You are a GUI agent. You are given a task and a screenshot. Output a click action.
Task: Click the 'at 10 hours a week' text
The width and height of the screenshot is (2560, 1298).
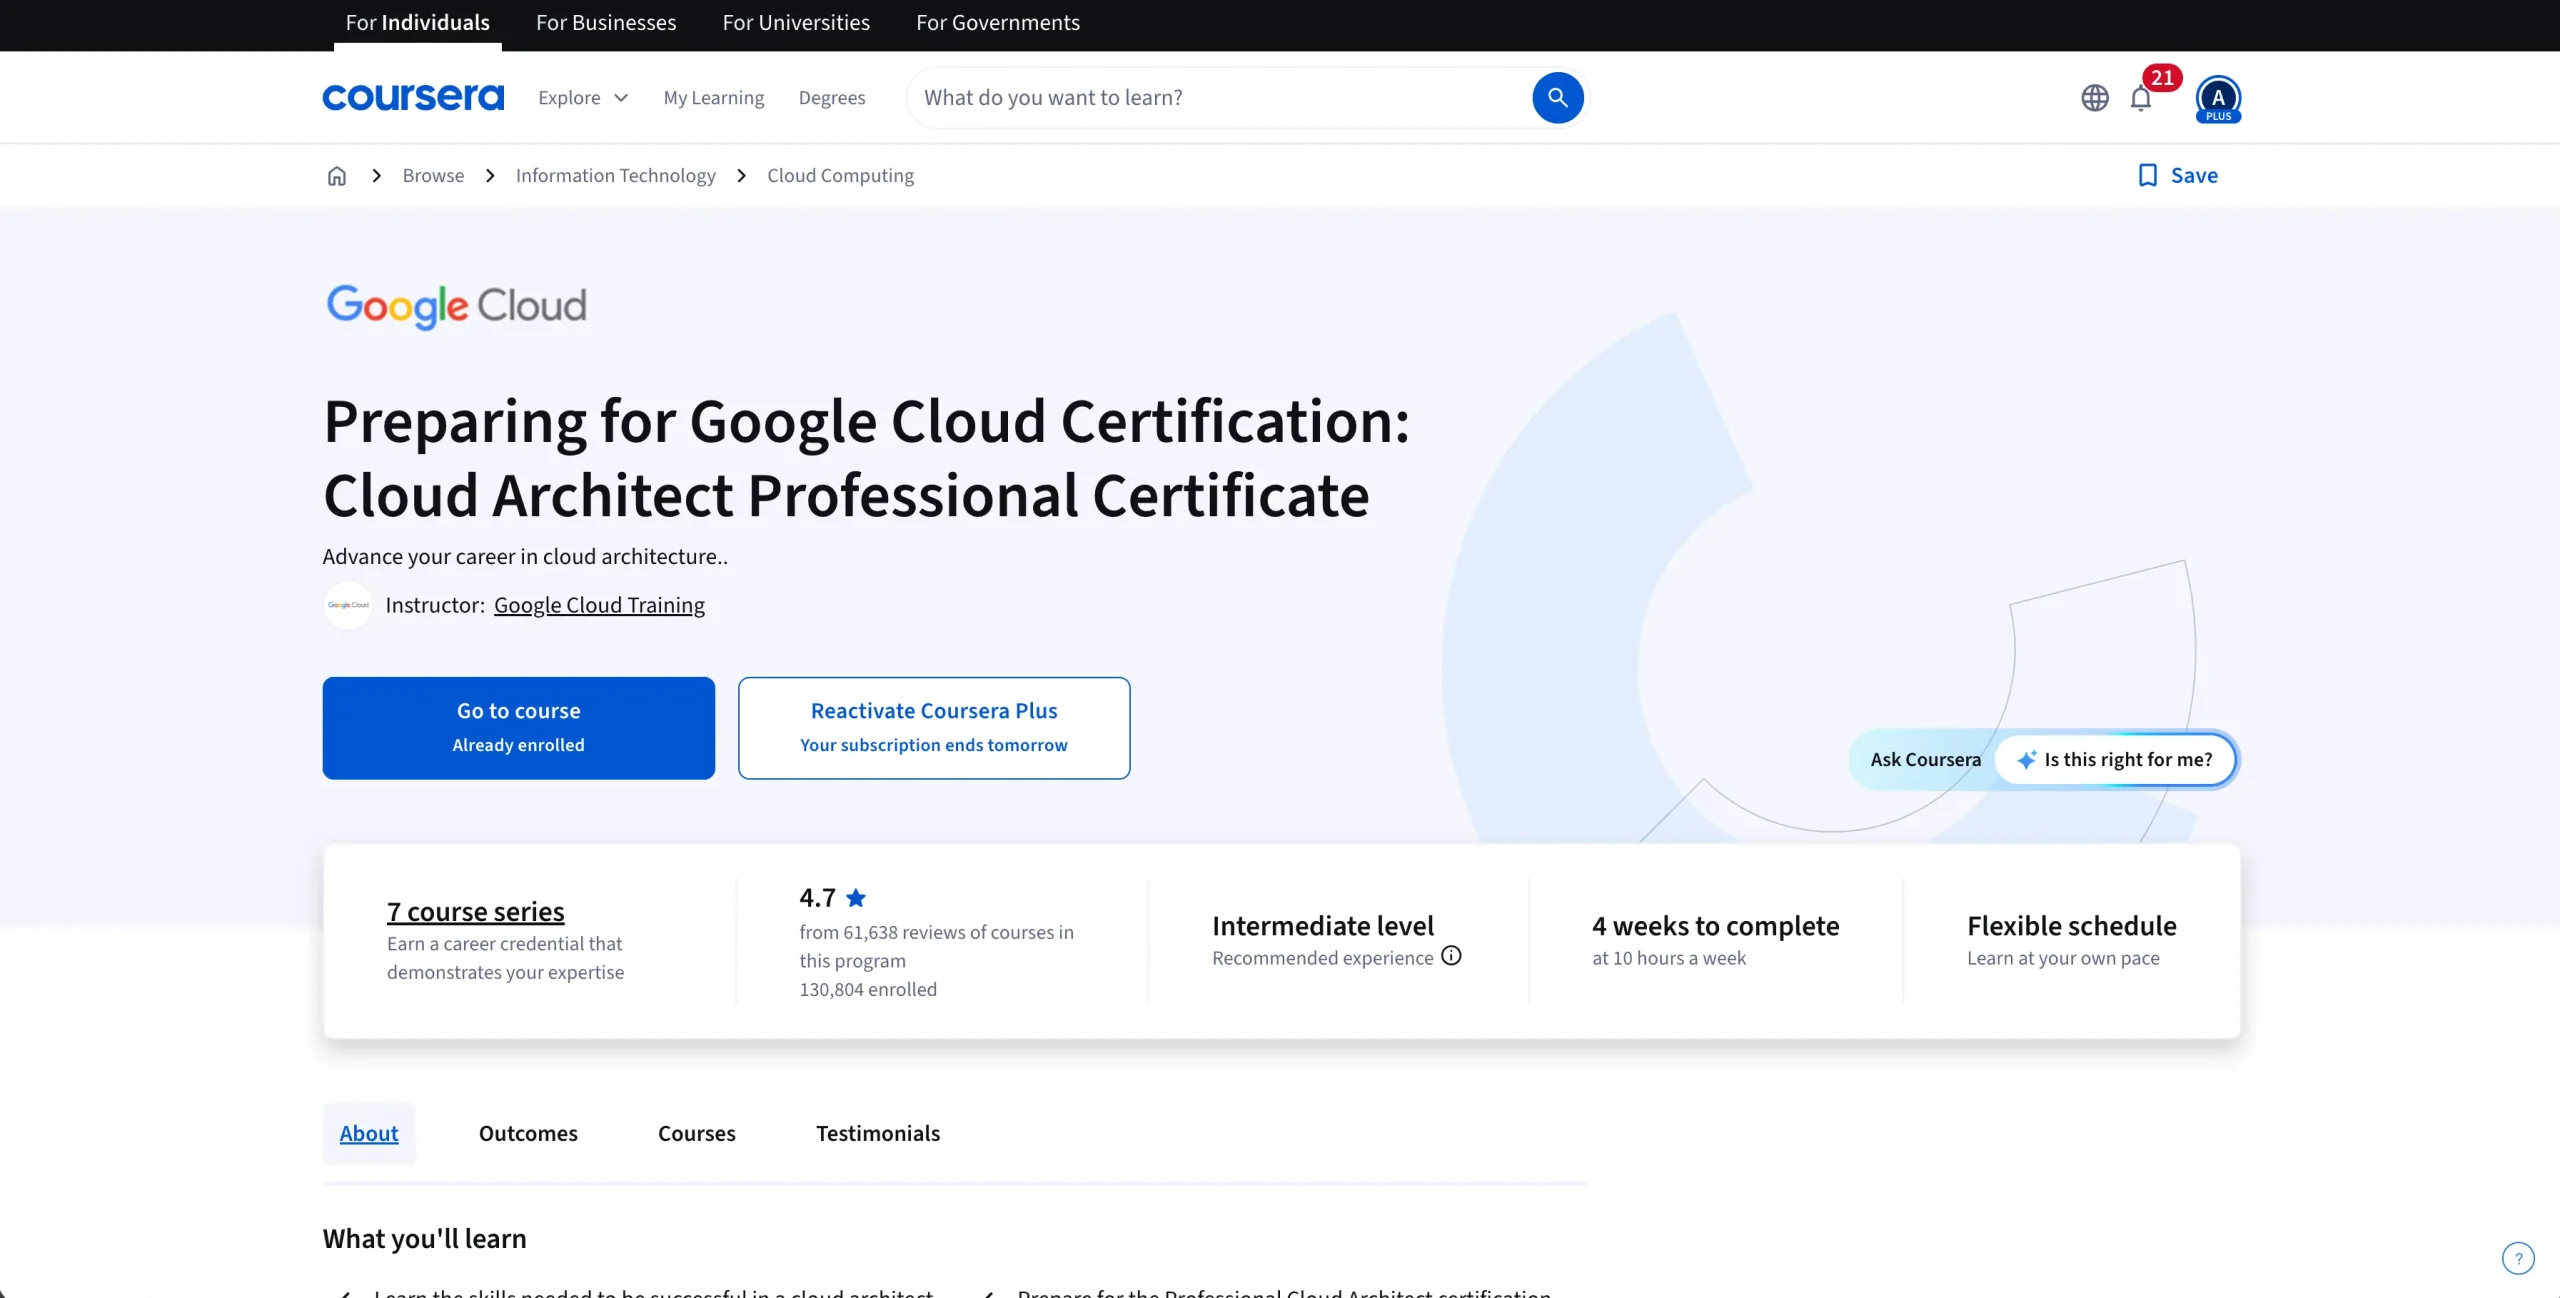(1669, 958)
